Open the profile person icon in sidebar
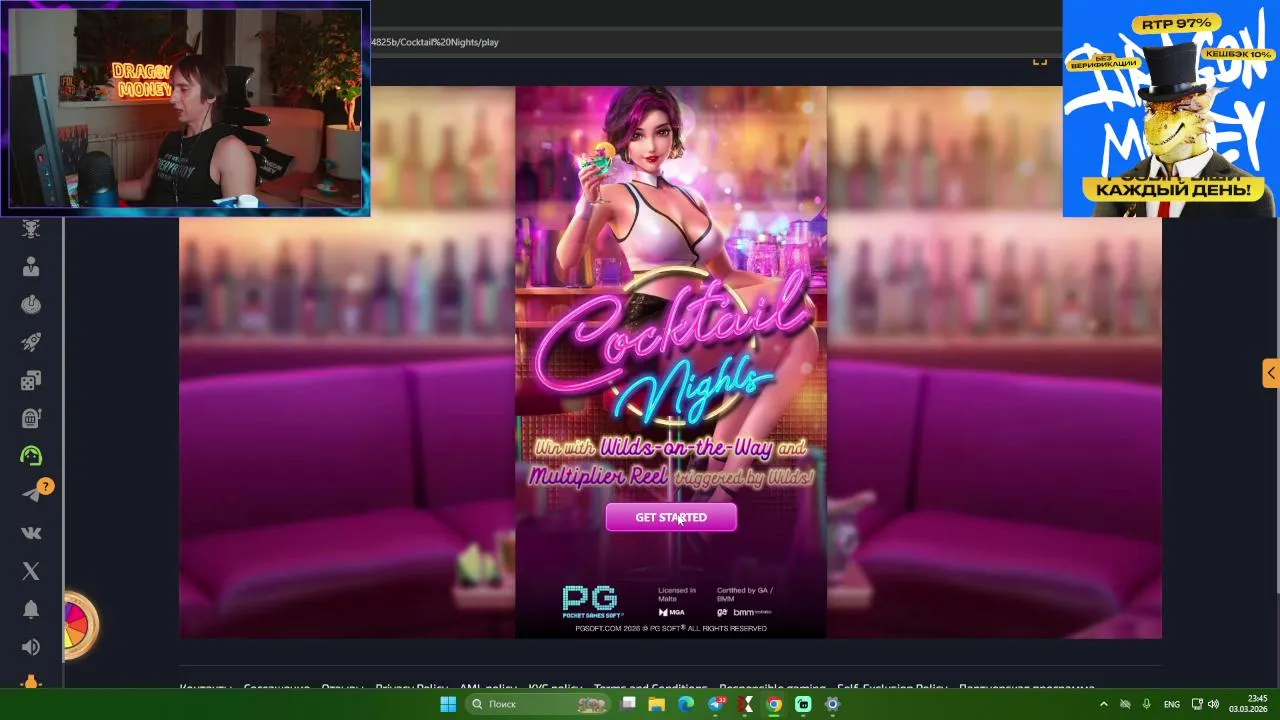This screenshot has height=720, width=1280. (31, 266)
